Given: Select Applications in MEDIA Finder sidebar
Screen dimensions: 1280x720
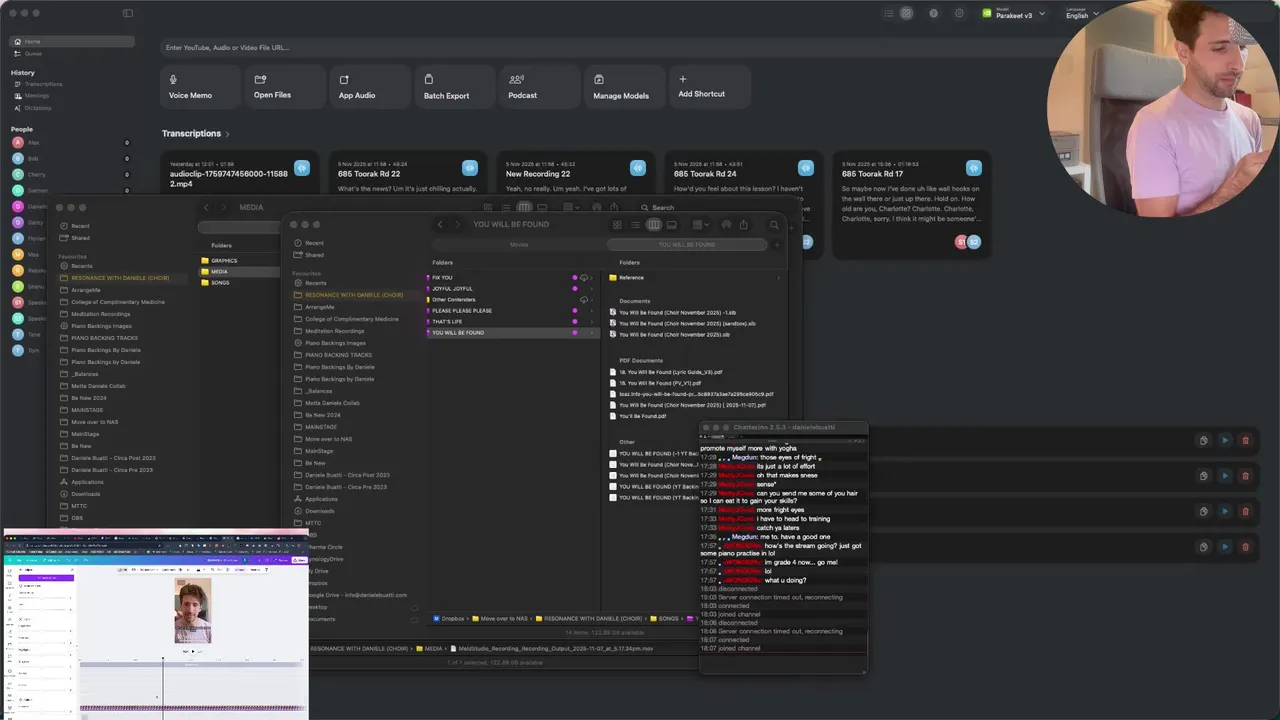Looking at the screenshot, I should tap(87, 482).
